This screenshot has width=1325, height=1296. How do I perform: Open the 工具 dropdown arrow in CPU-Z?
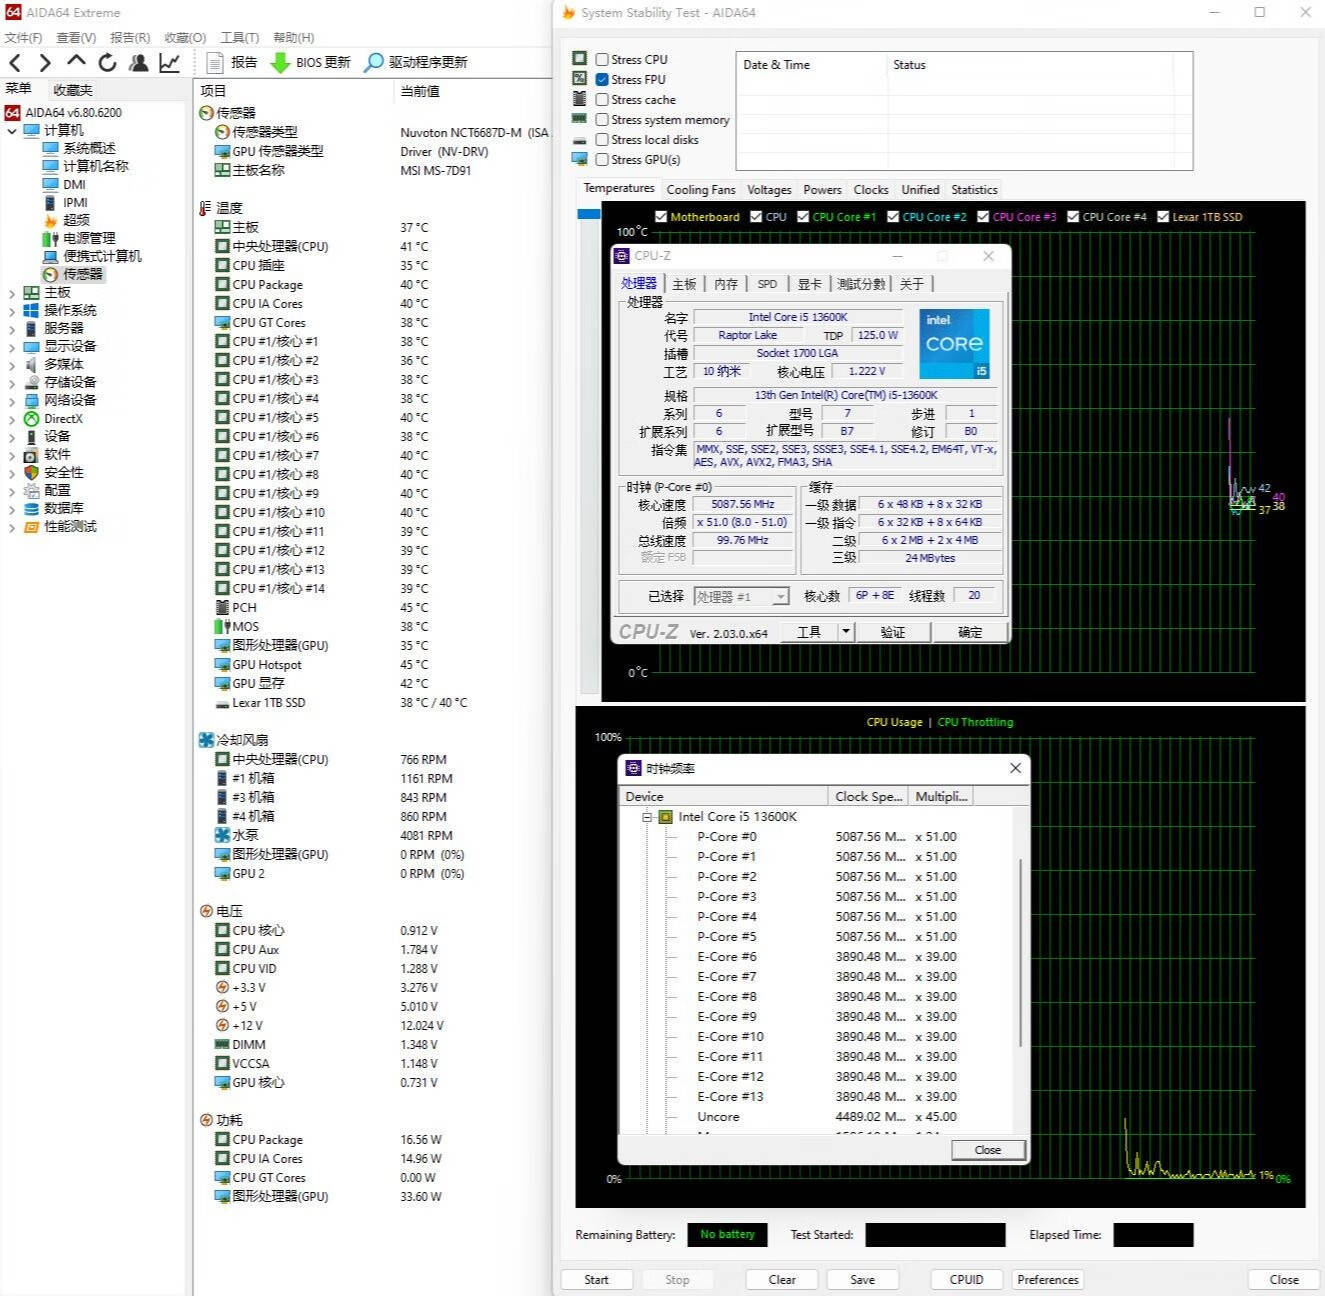pyautogui.click(x=846, y=632)
